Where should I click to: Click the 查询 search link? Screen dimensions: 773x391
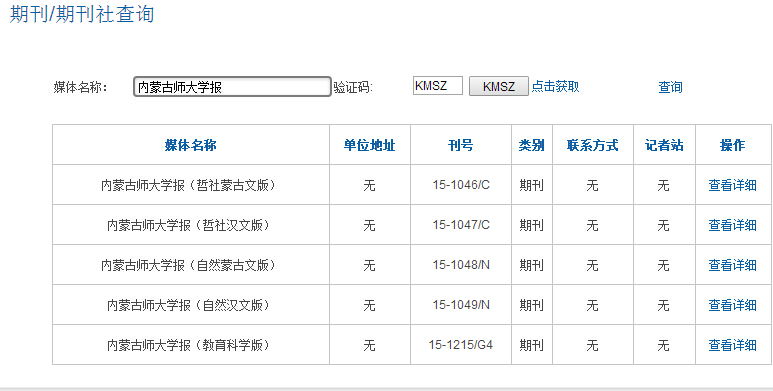tap(670, 87)
